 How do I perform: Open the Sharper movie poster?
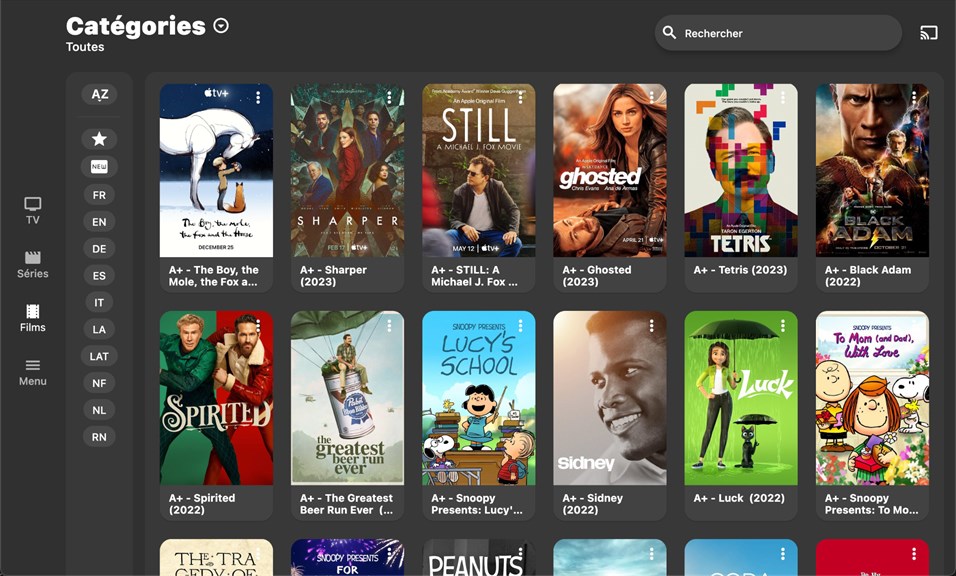(348, 171)
